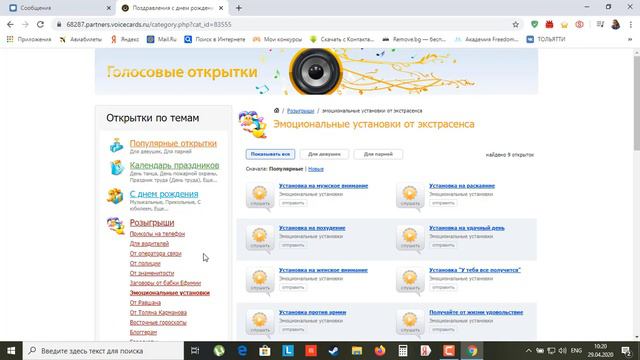Click the Календарь праздников category icon
This screenshot has width=640, height=360.
(117, 167)
